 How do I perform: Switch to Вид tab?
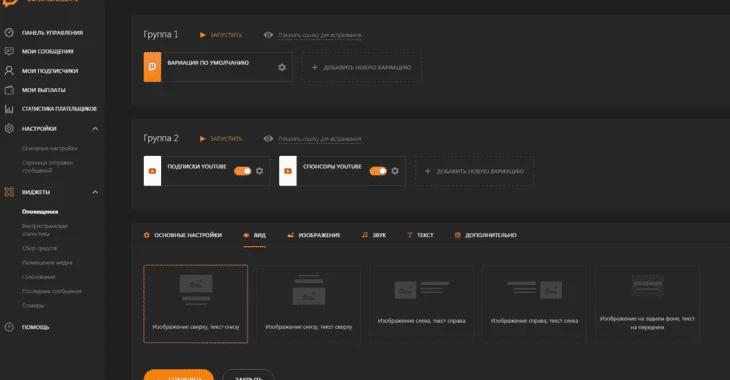pos(255,235)
